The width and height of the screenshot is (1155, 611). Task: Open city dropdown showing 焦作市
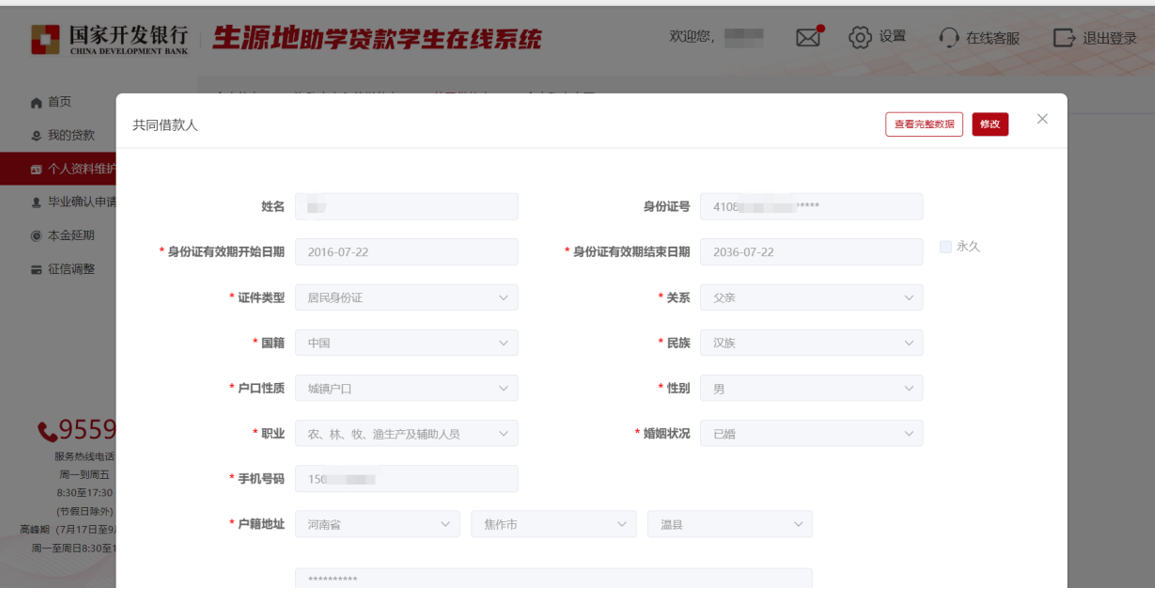point(553,525)
